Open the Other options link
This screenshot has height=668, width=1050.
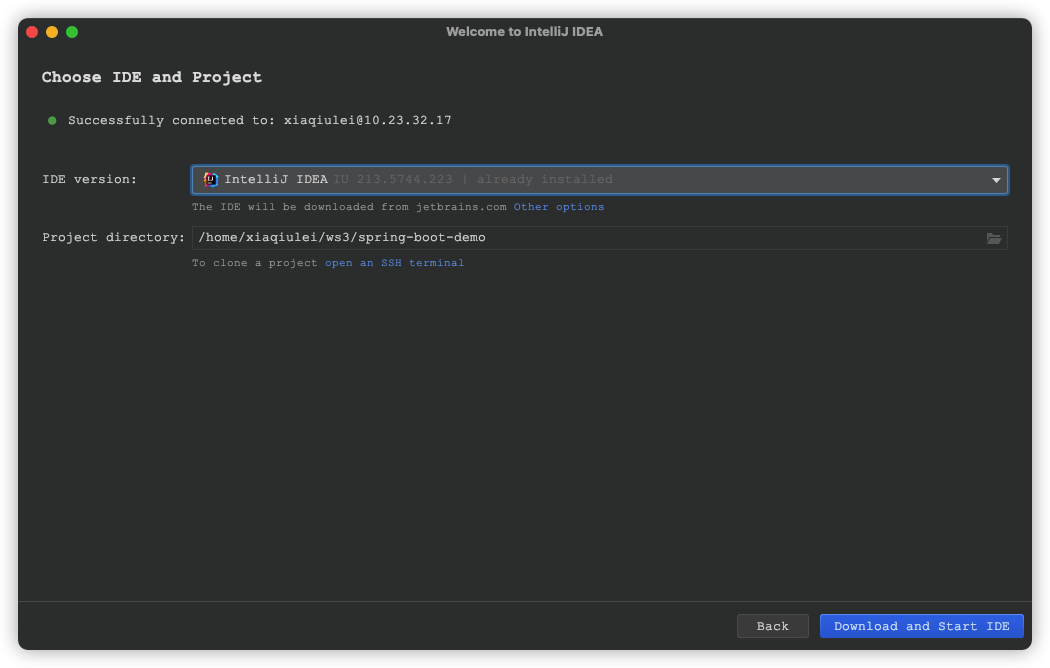pos(558,207)
